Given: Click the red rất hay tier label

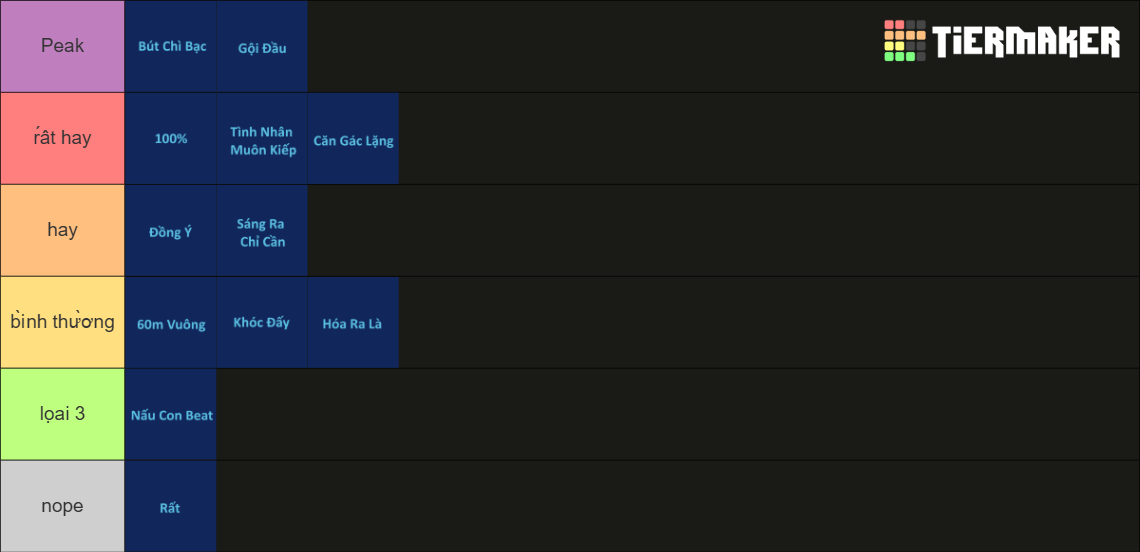Looking at the screenshot, I should pyautogui.click(x=63, y=138).
